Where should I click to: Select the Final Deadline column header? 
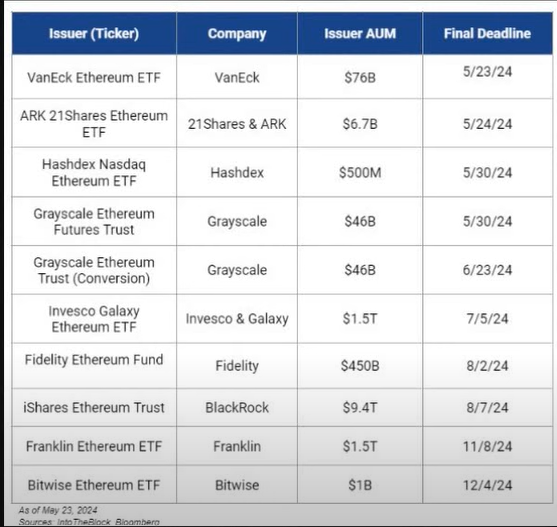pos(487,33)
